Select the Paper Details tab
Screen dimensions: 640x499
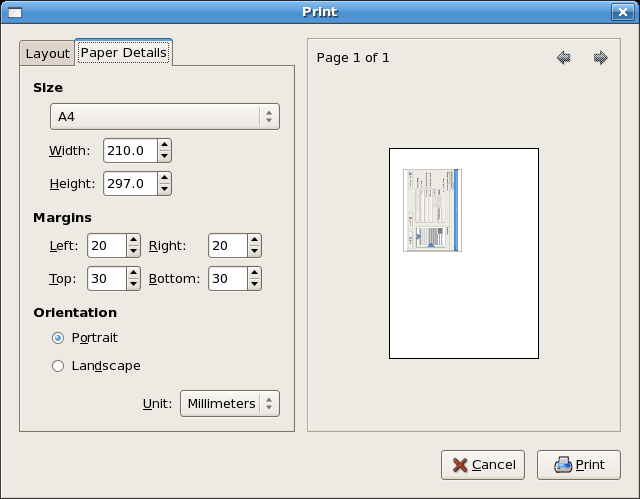pyautogui.click(x=123, y=52)
